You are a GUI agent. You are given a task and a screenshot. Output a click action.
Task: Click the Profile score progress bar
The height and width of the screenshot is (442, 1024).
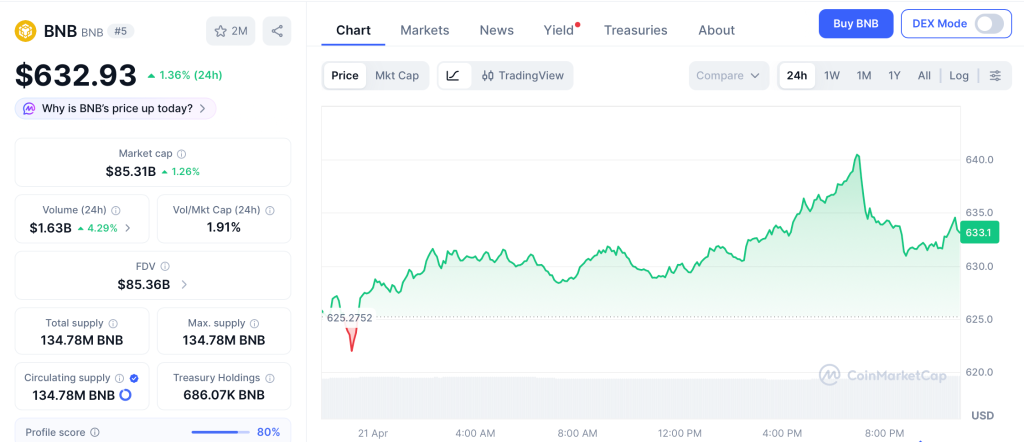click(220, 432)
